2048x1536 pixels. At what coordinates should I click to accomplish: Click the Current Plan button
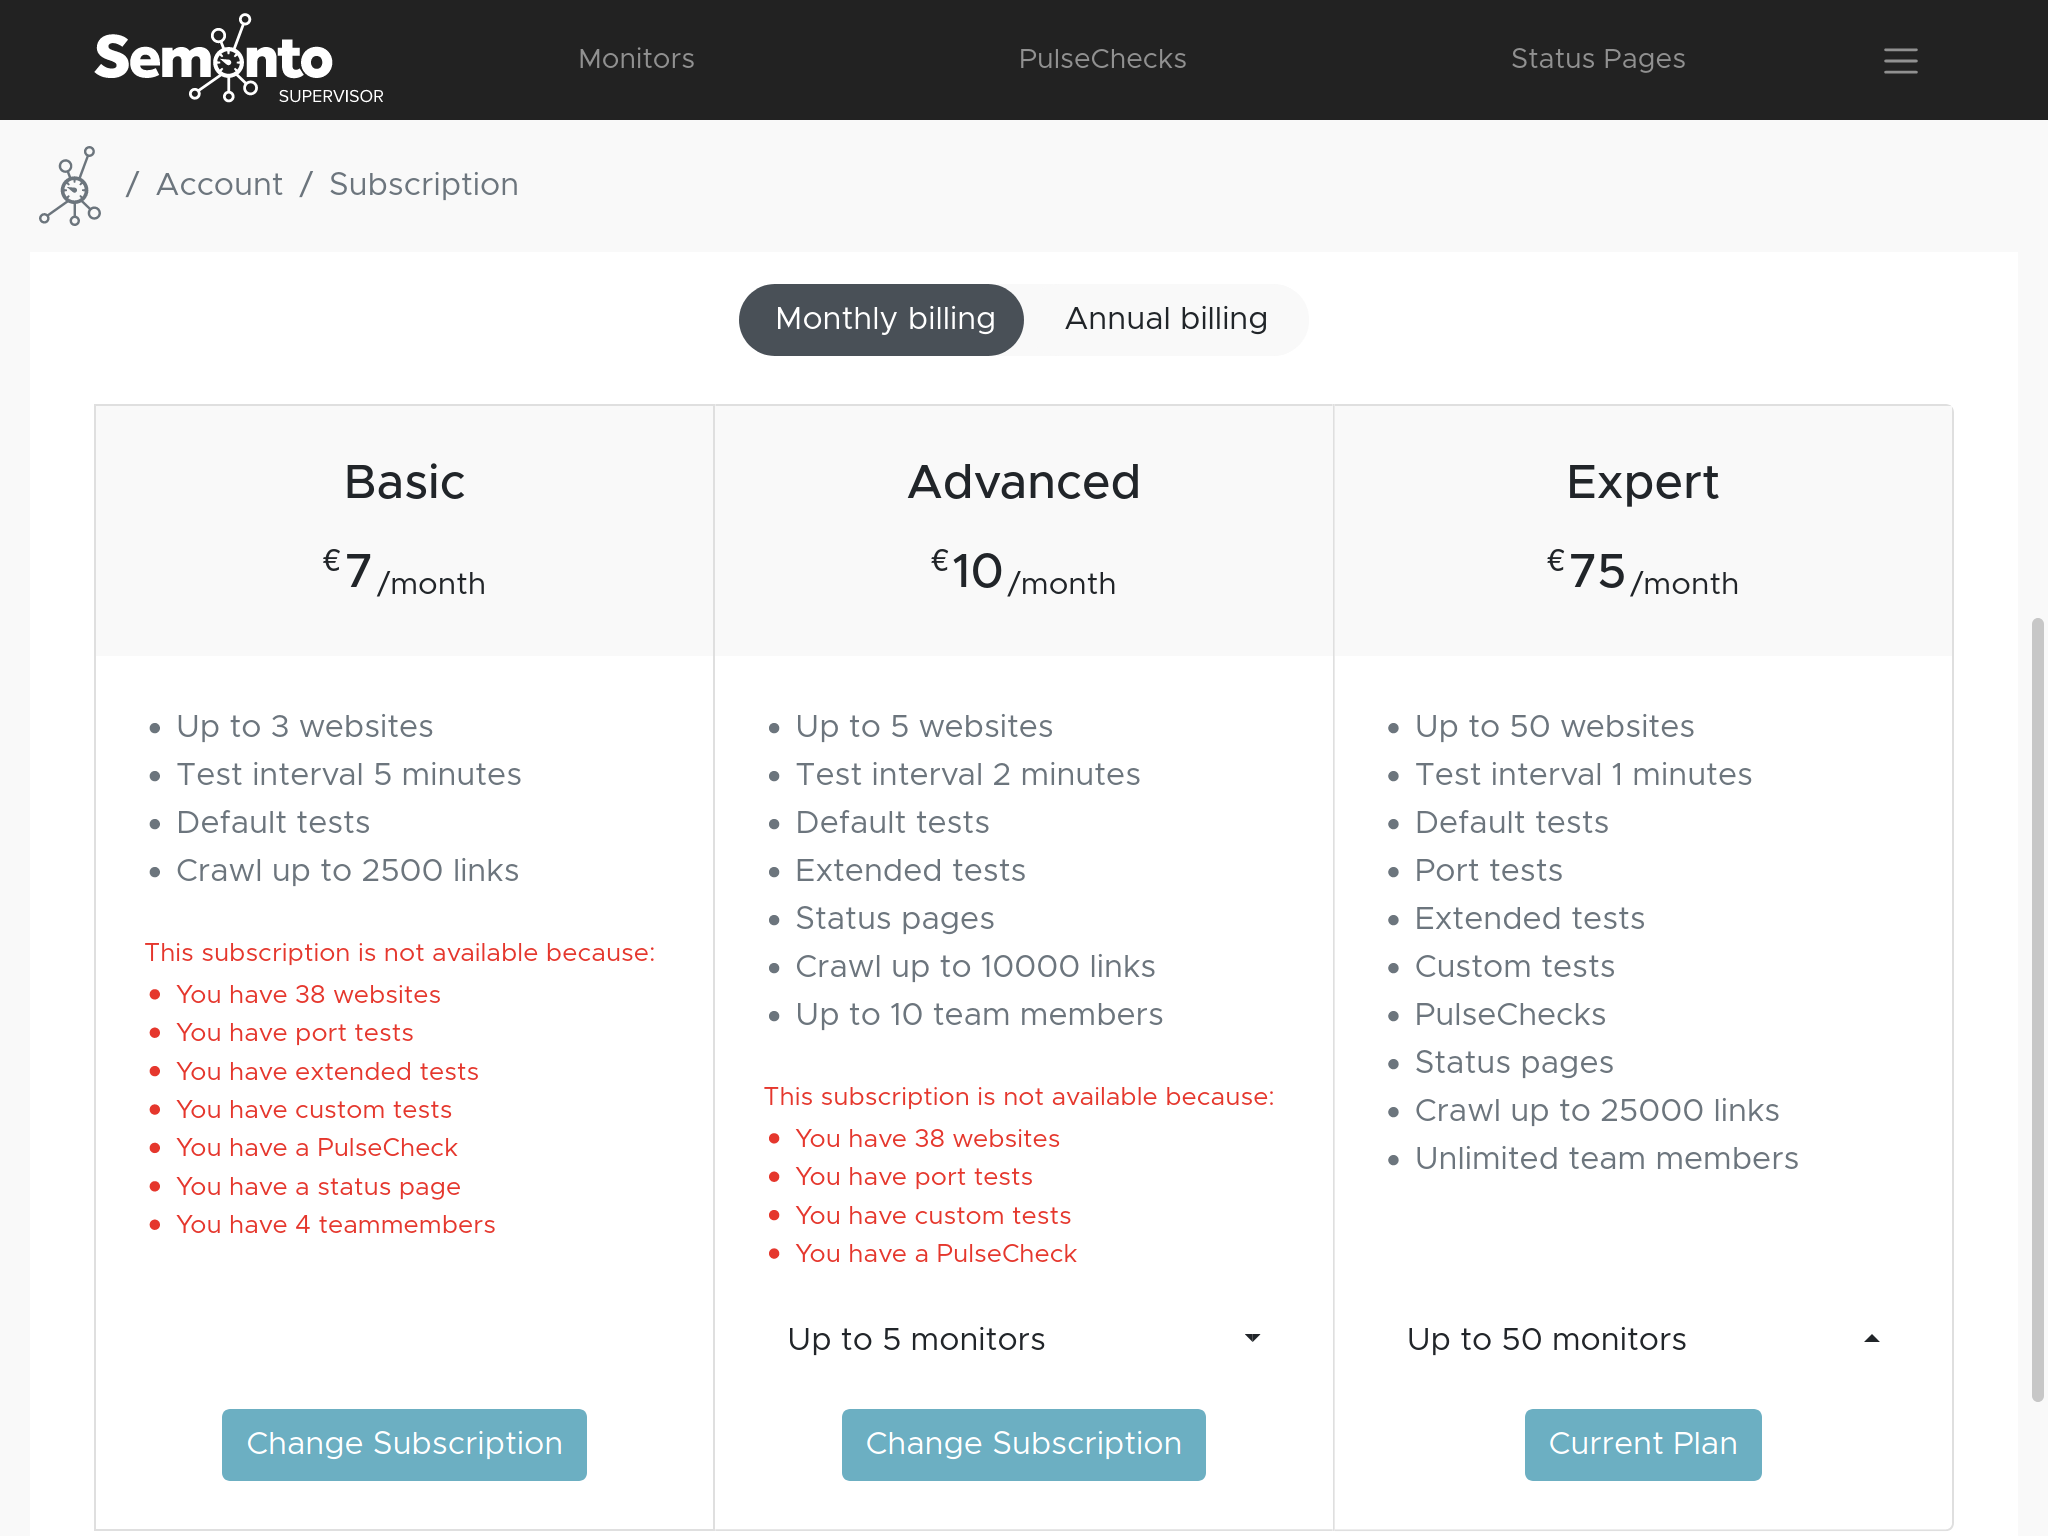pos(1642,1444)
